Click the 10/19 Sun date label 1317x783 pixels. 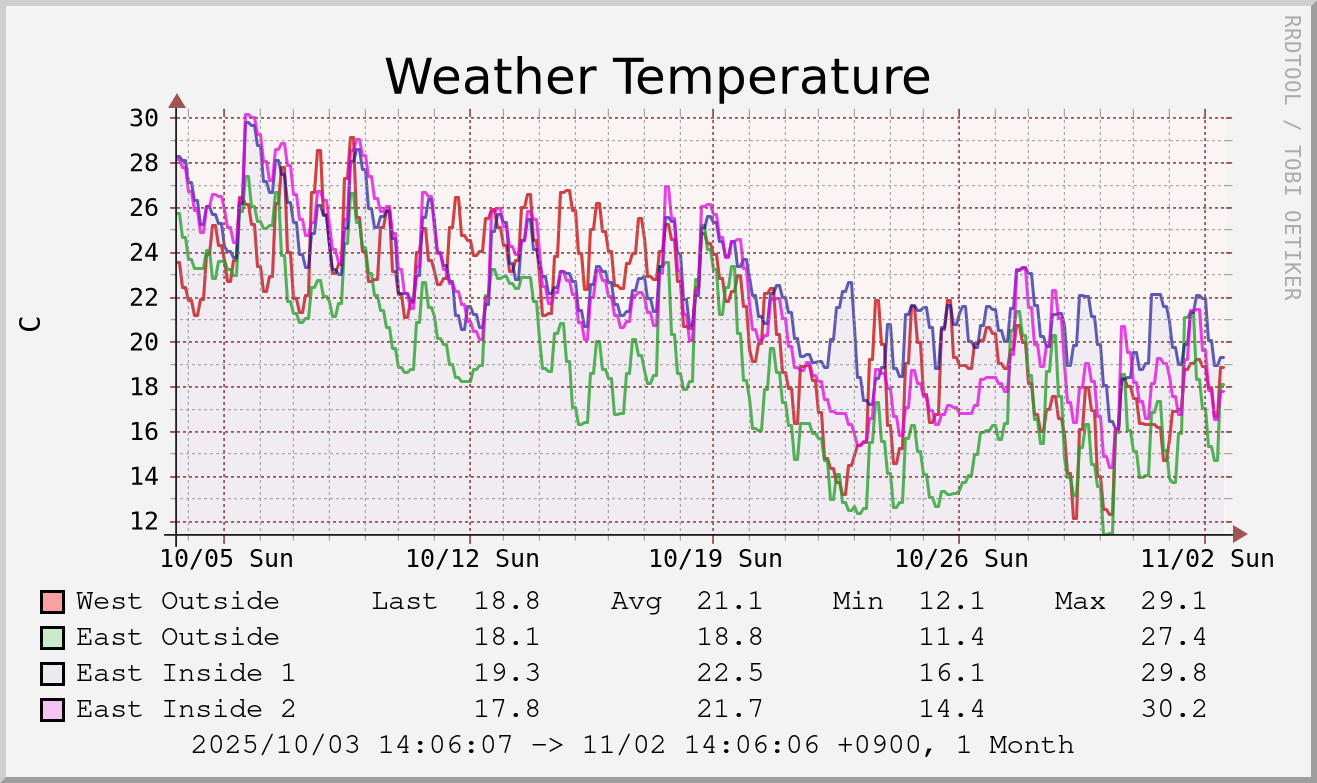[x=716, y=559]
